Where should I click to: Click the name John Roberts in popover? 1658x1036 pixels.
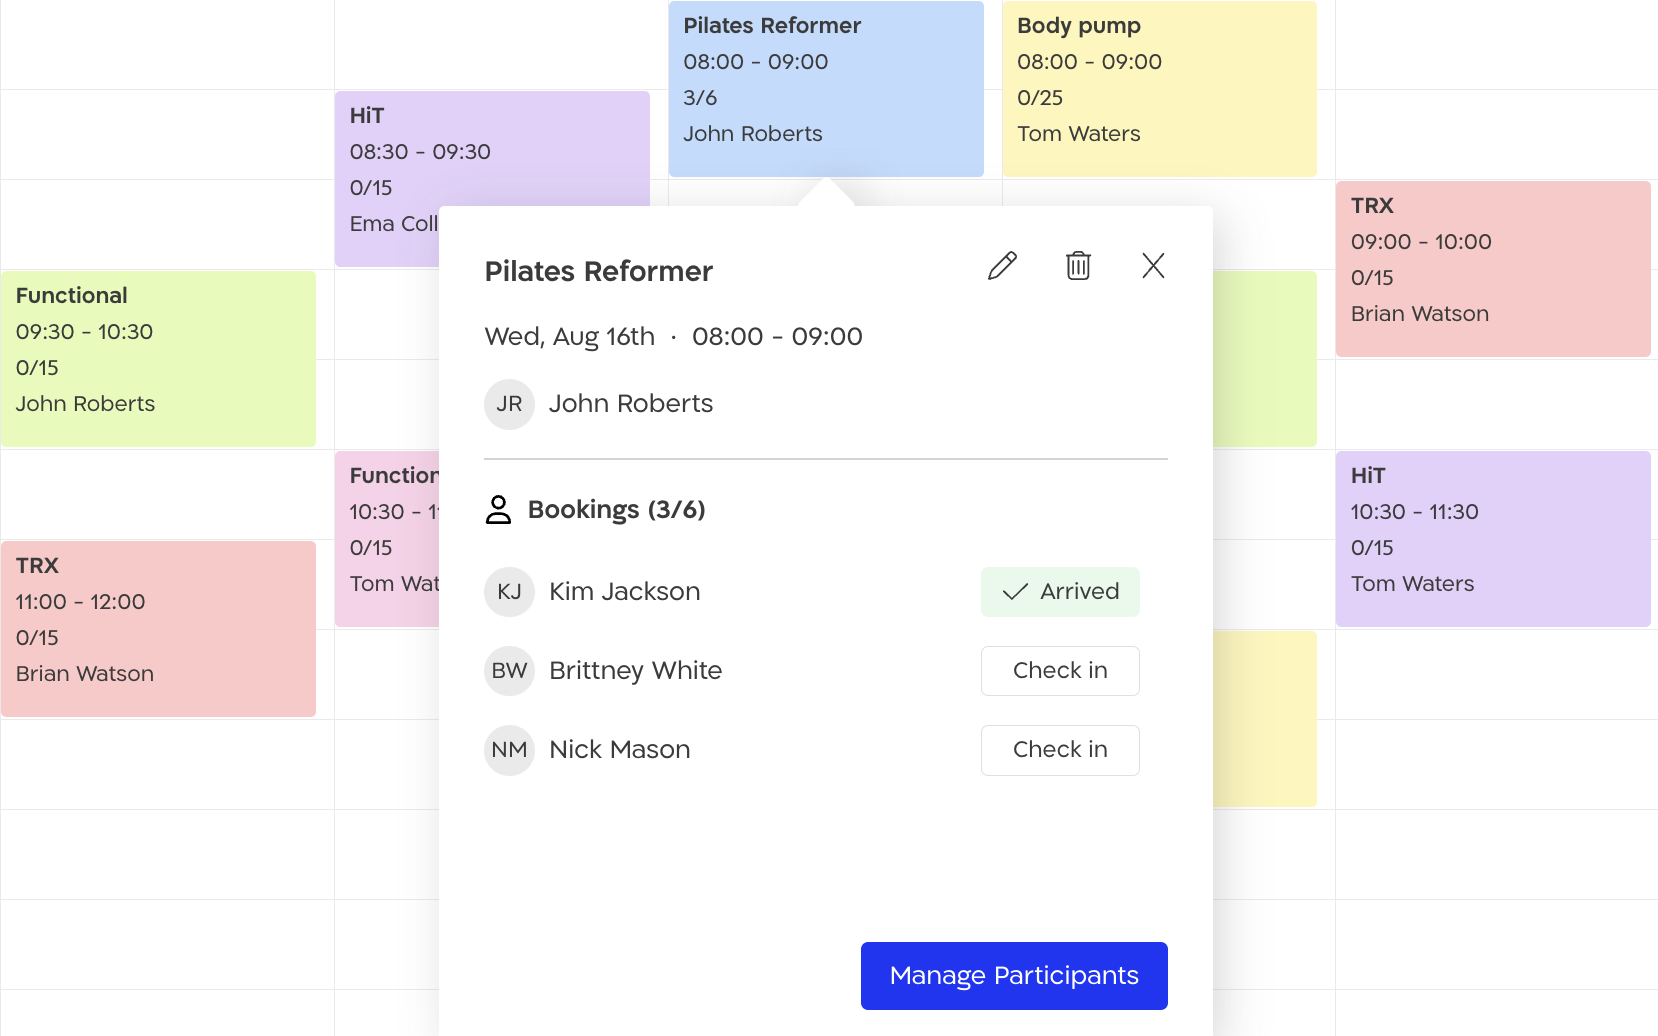coord(631,404)
